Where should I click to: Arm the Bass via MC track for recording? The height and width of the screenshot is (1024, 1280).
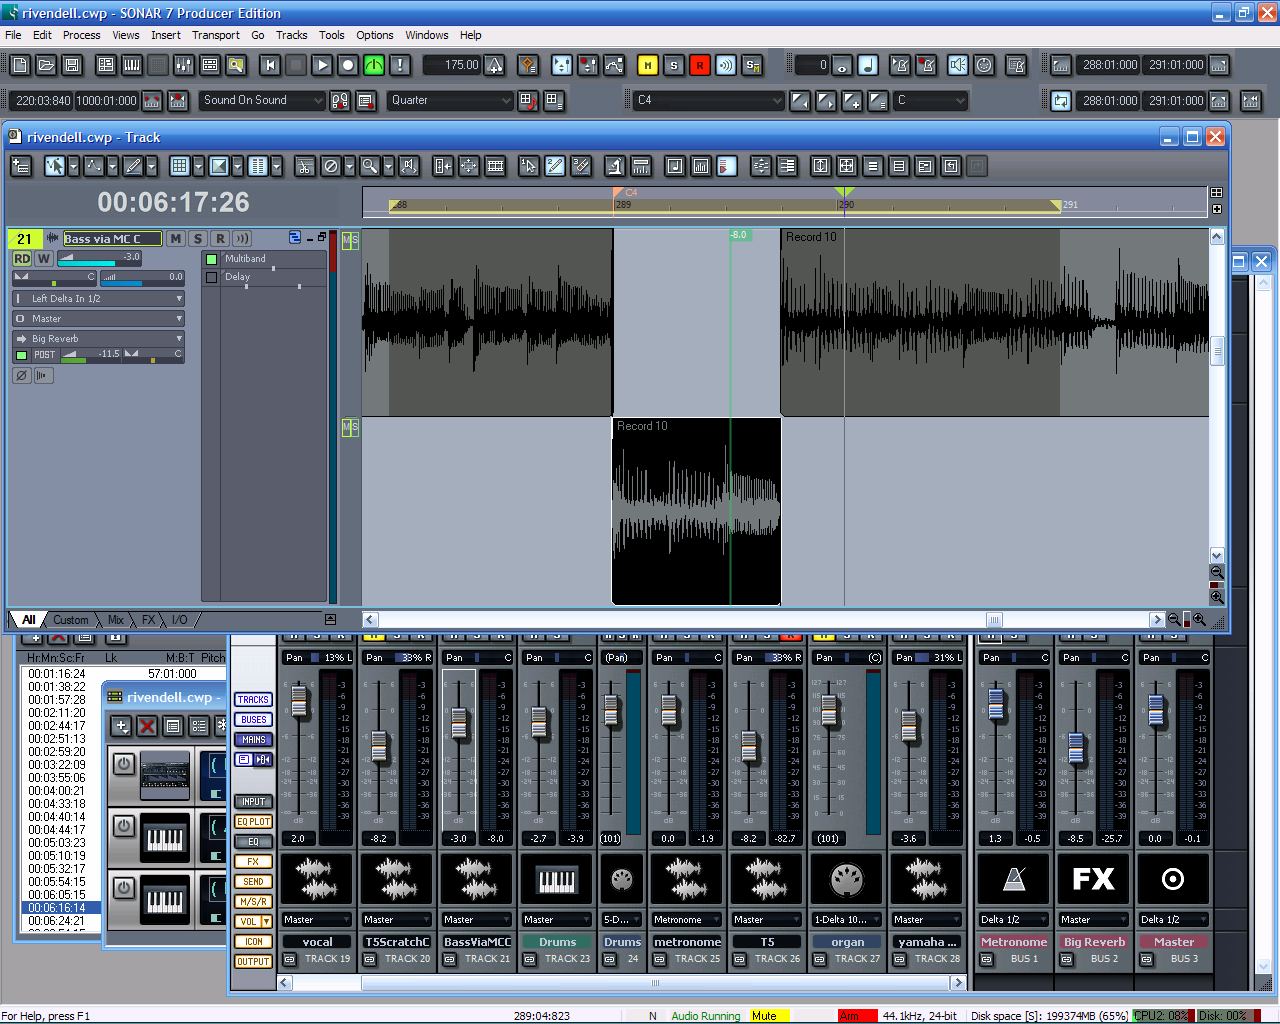[x=220, y=239]
